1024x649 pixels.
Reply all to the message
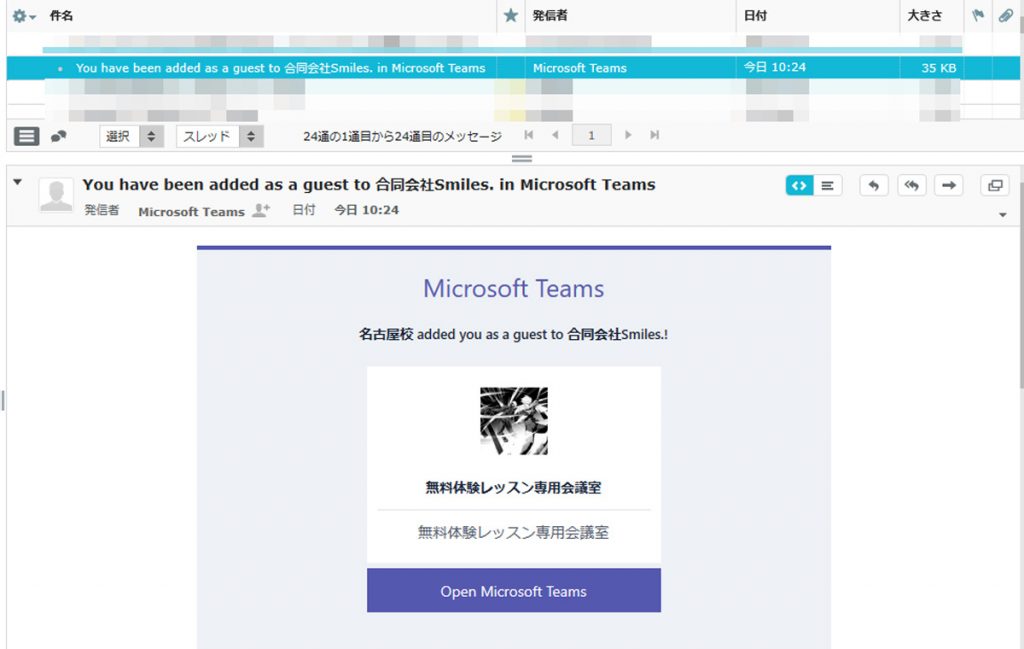click(x=912, y=185)
